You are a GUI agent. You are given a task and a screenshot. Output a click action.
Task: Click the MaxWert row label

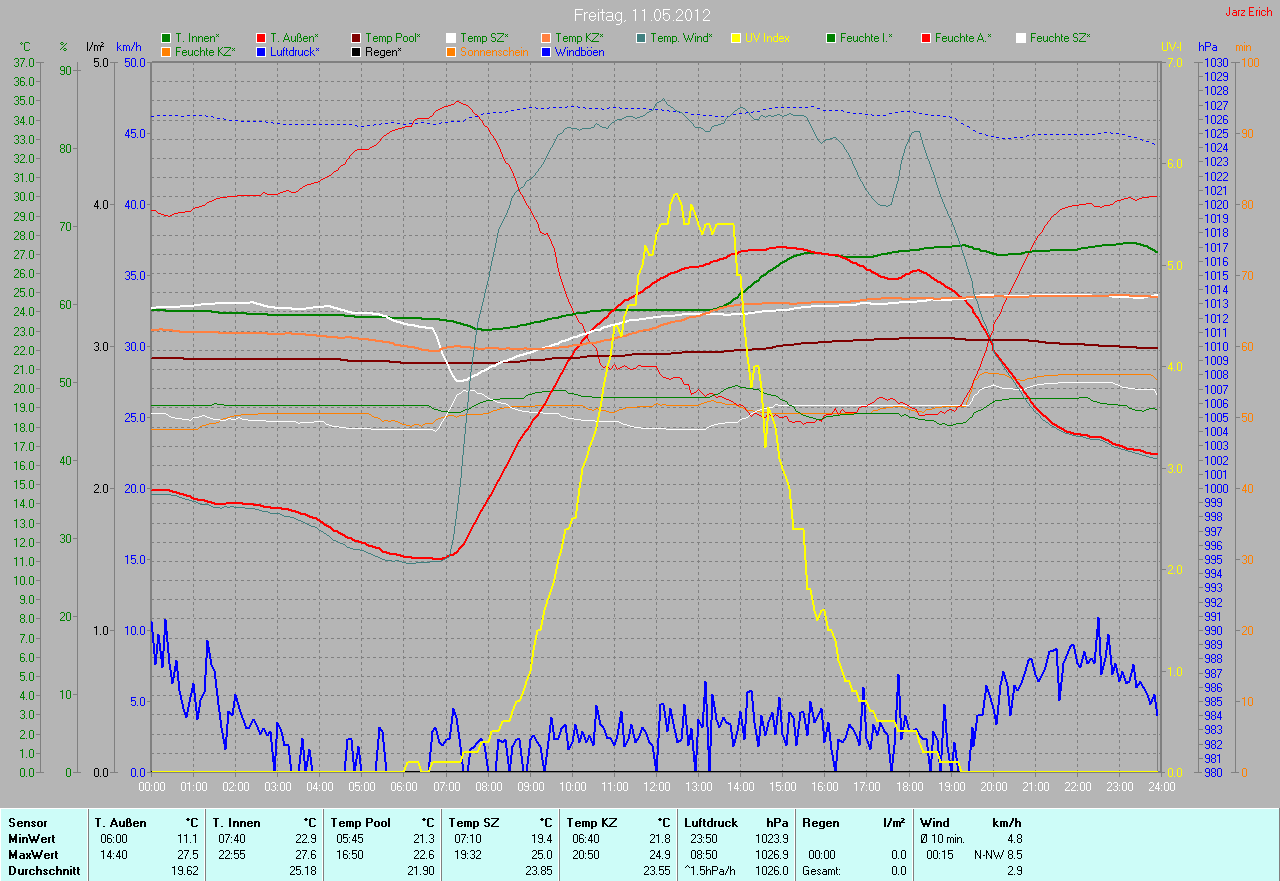tap(31, 855)
